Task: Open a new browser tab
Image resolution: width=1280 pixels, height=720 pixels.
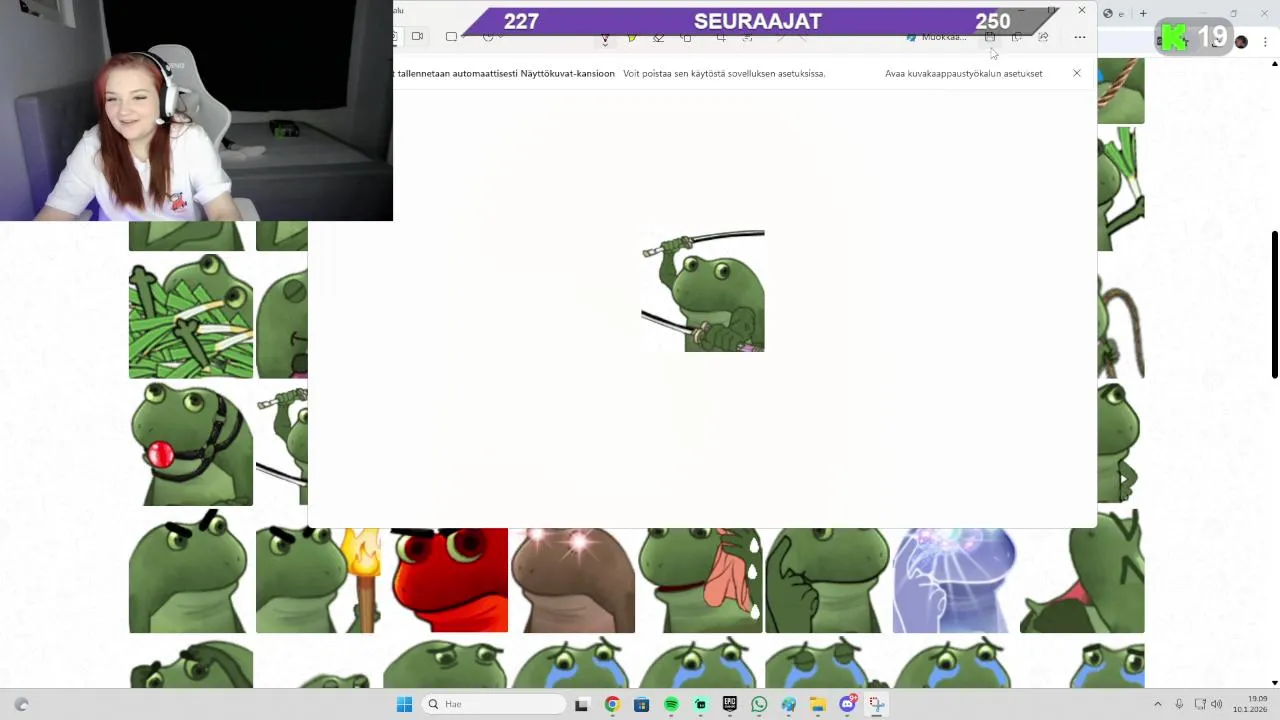Action: point(1143,13)
